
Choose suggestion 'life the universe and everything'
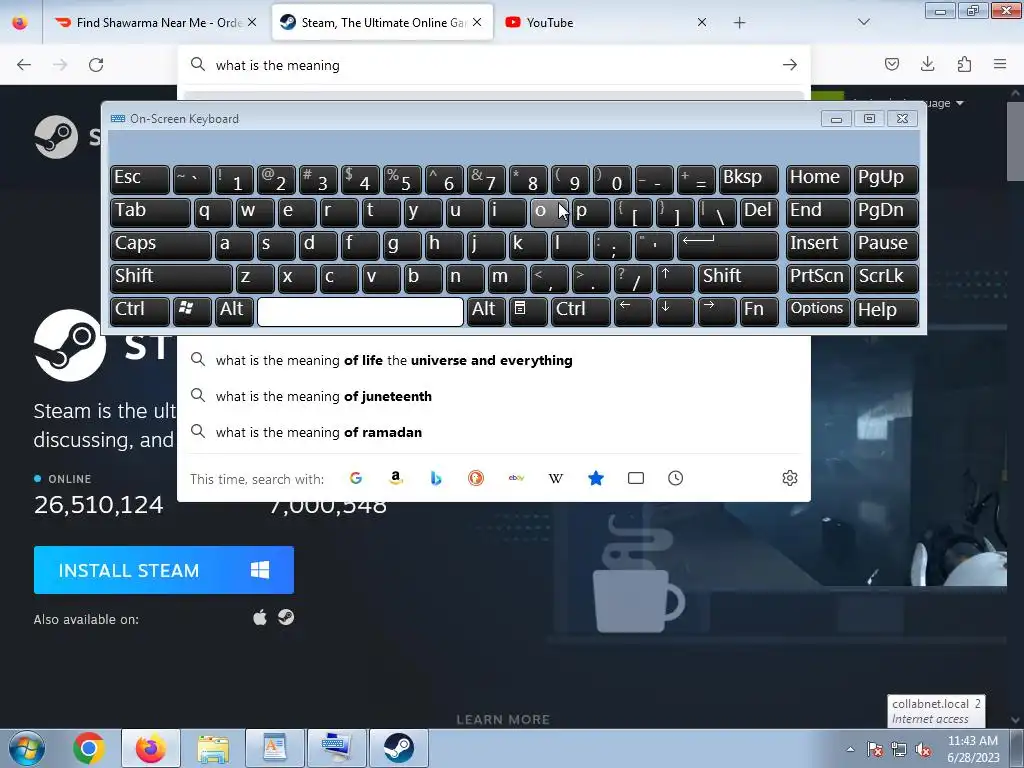tap(494, 360)
